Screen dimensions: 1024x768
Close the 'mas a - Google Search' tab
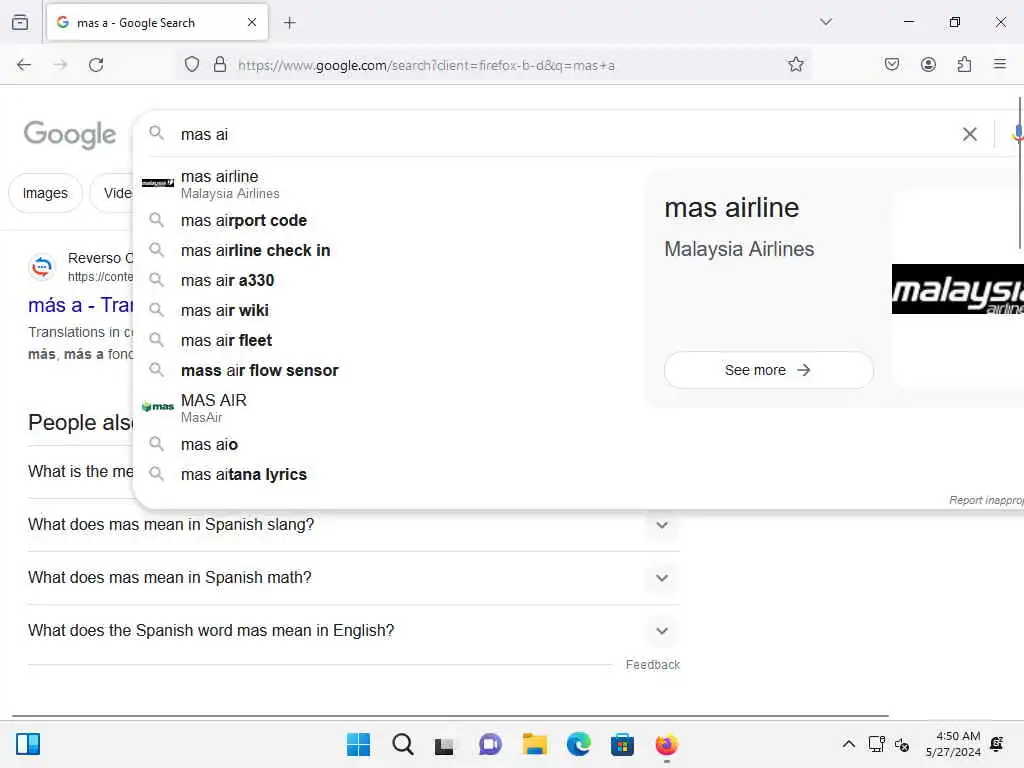tap(252, 22)
